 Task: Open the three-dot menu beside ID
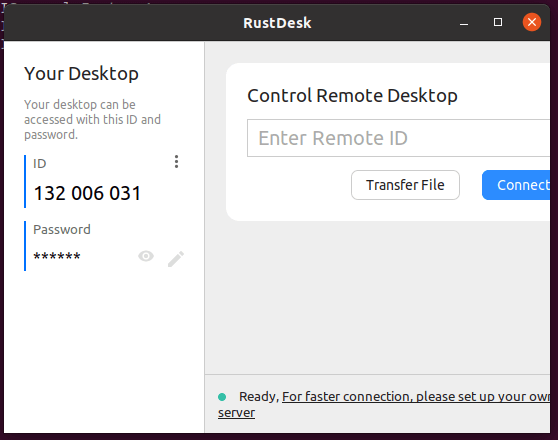tap(176, 162)
